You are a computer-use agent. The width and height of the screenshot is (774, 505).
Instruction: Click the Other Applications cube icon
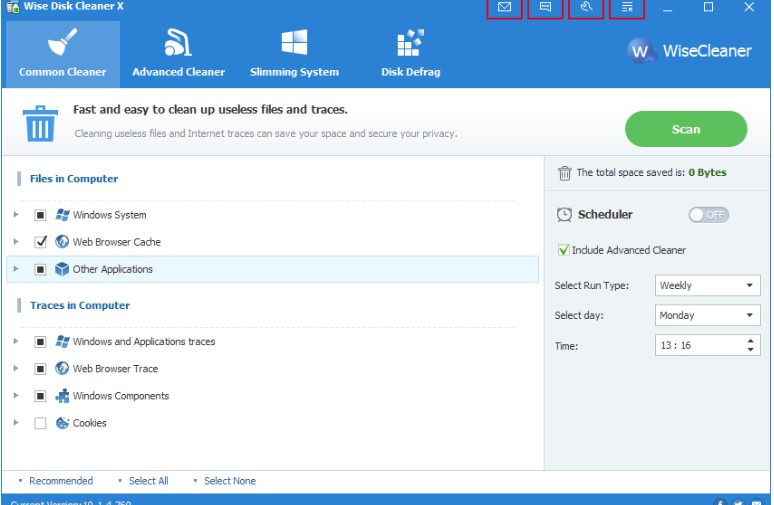62,269
